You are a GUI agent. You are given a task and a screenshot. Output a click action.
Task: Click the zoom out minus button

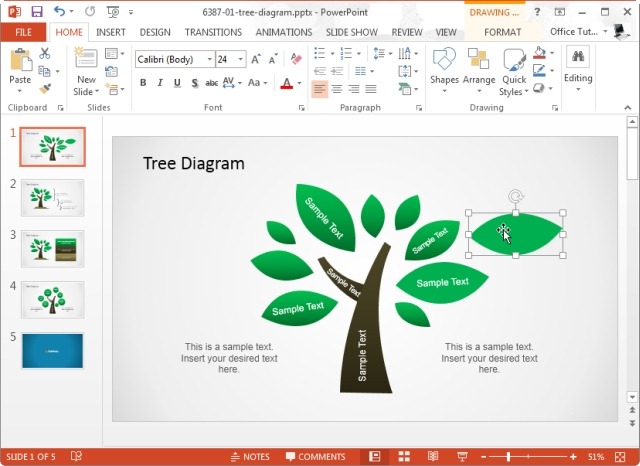484,457
